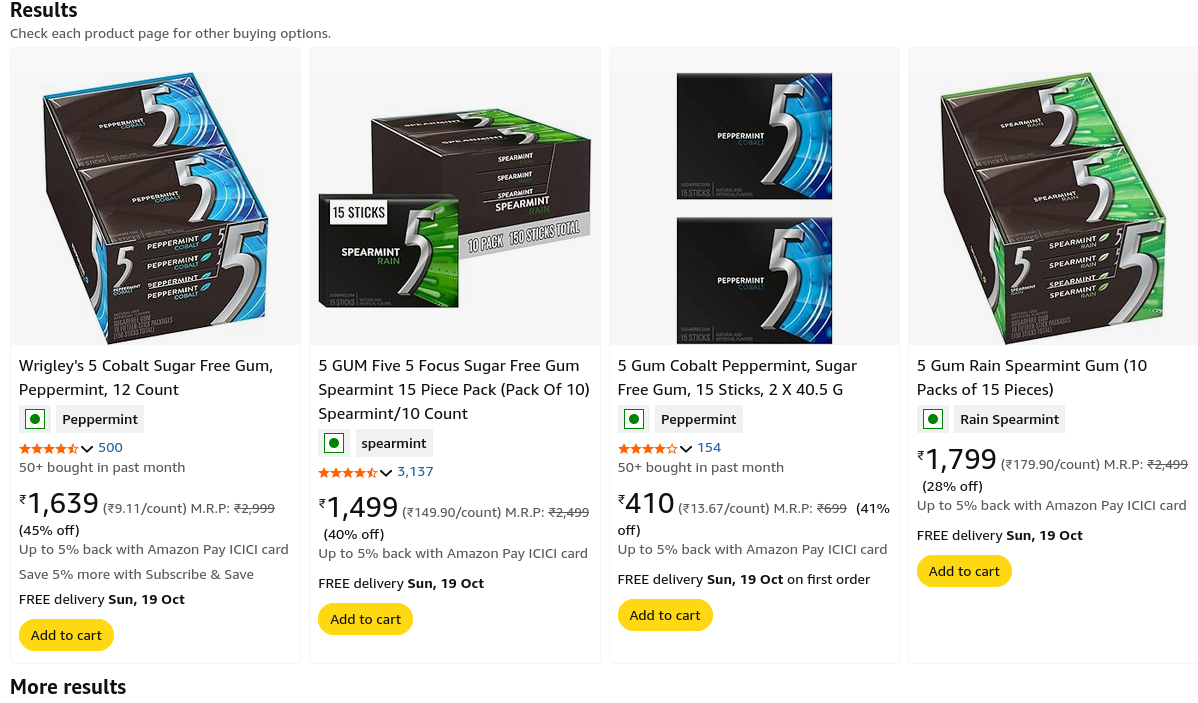
Task: Add 5 Gum Rain Spearmint to cart
Action: (964, 571)
